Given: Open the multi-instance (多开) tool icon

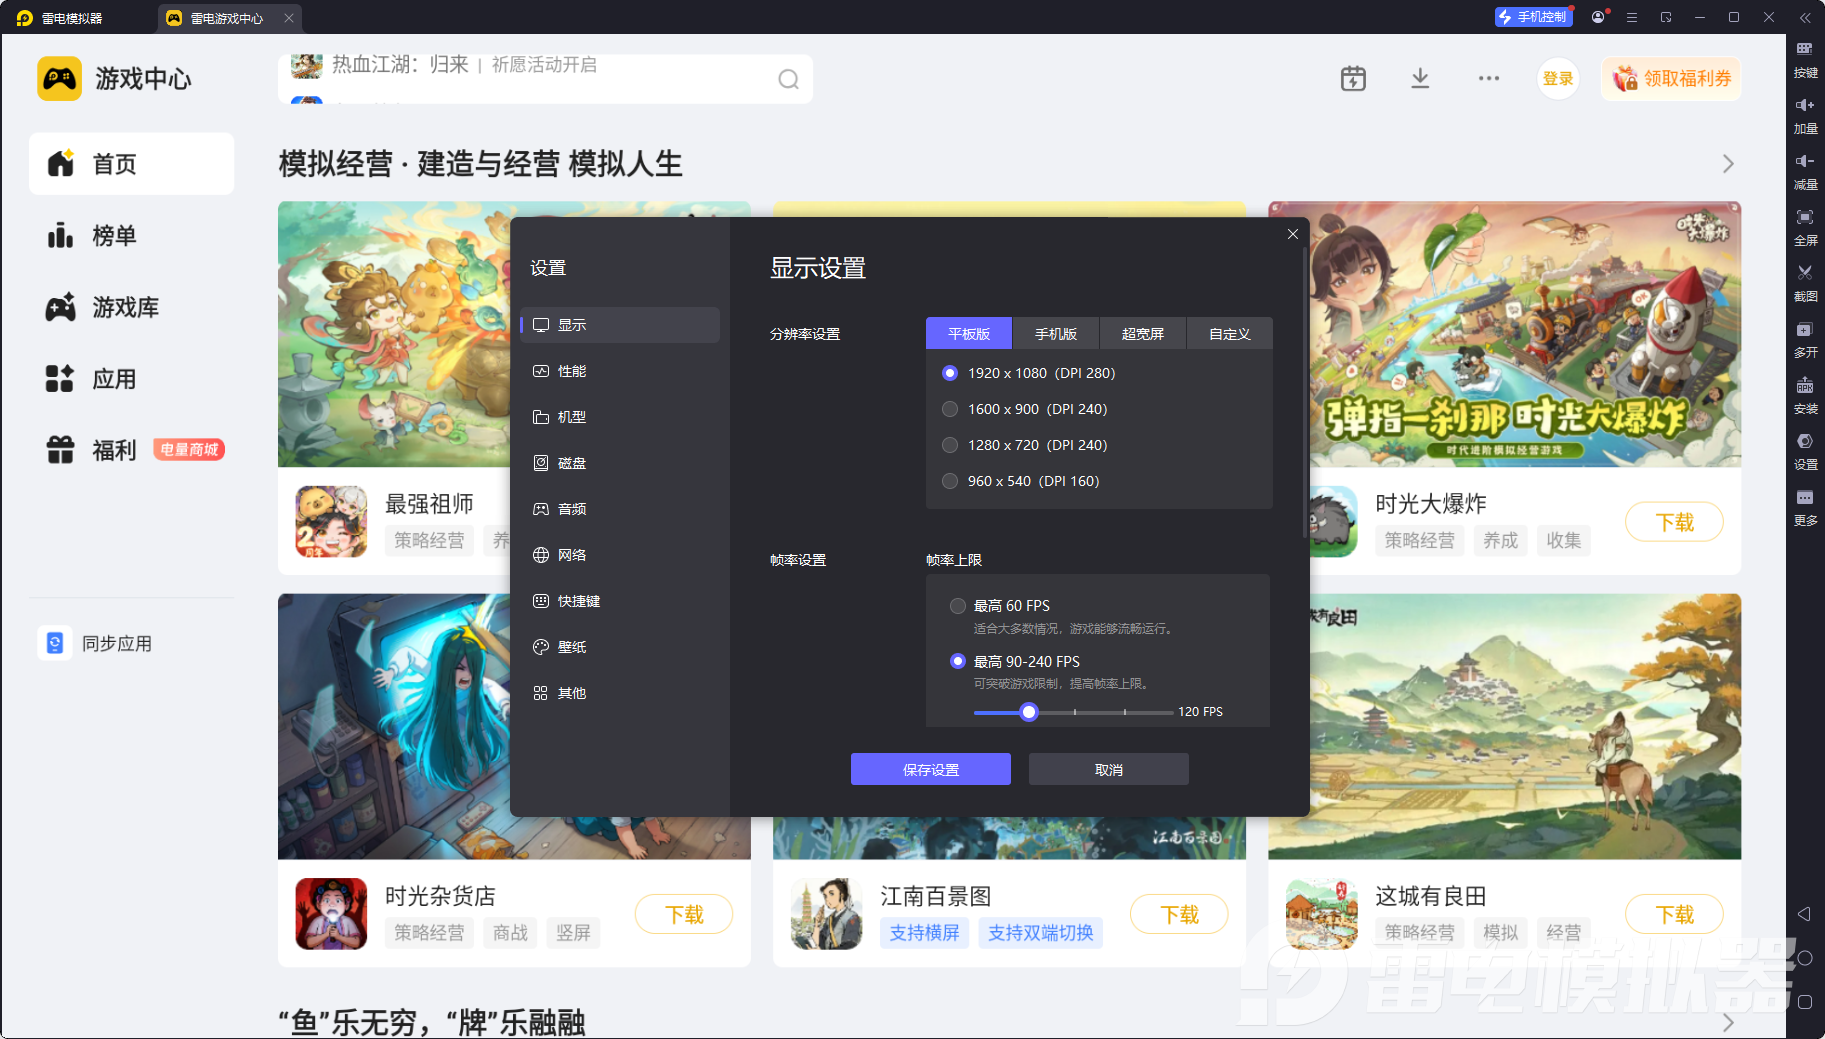Looking at the screenshot, I should coord(1804,330).
